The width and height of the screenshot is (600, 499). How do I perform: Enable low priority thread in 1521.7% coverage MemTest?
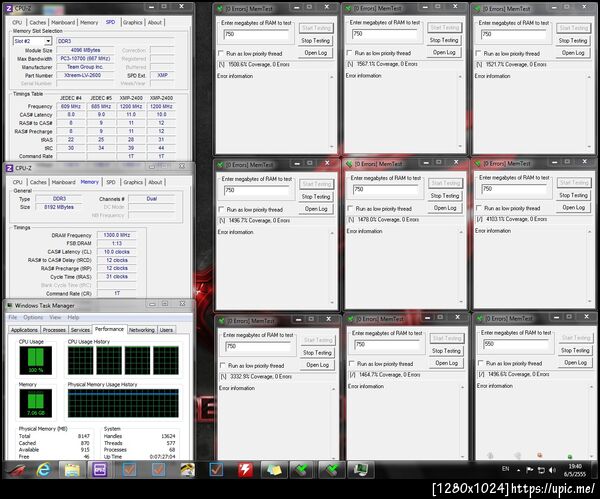click(478, 53)
